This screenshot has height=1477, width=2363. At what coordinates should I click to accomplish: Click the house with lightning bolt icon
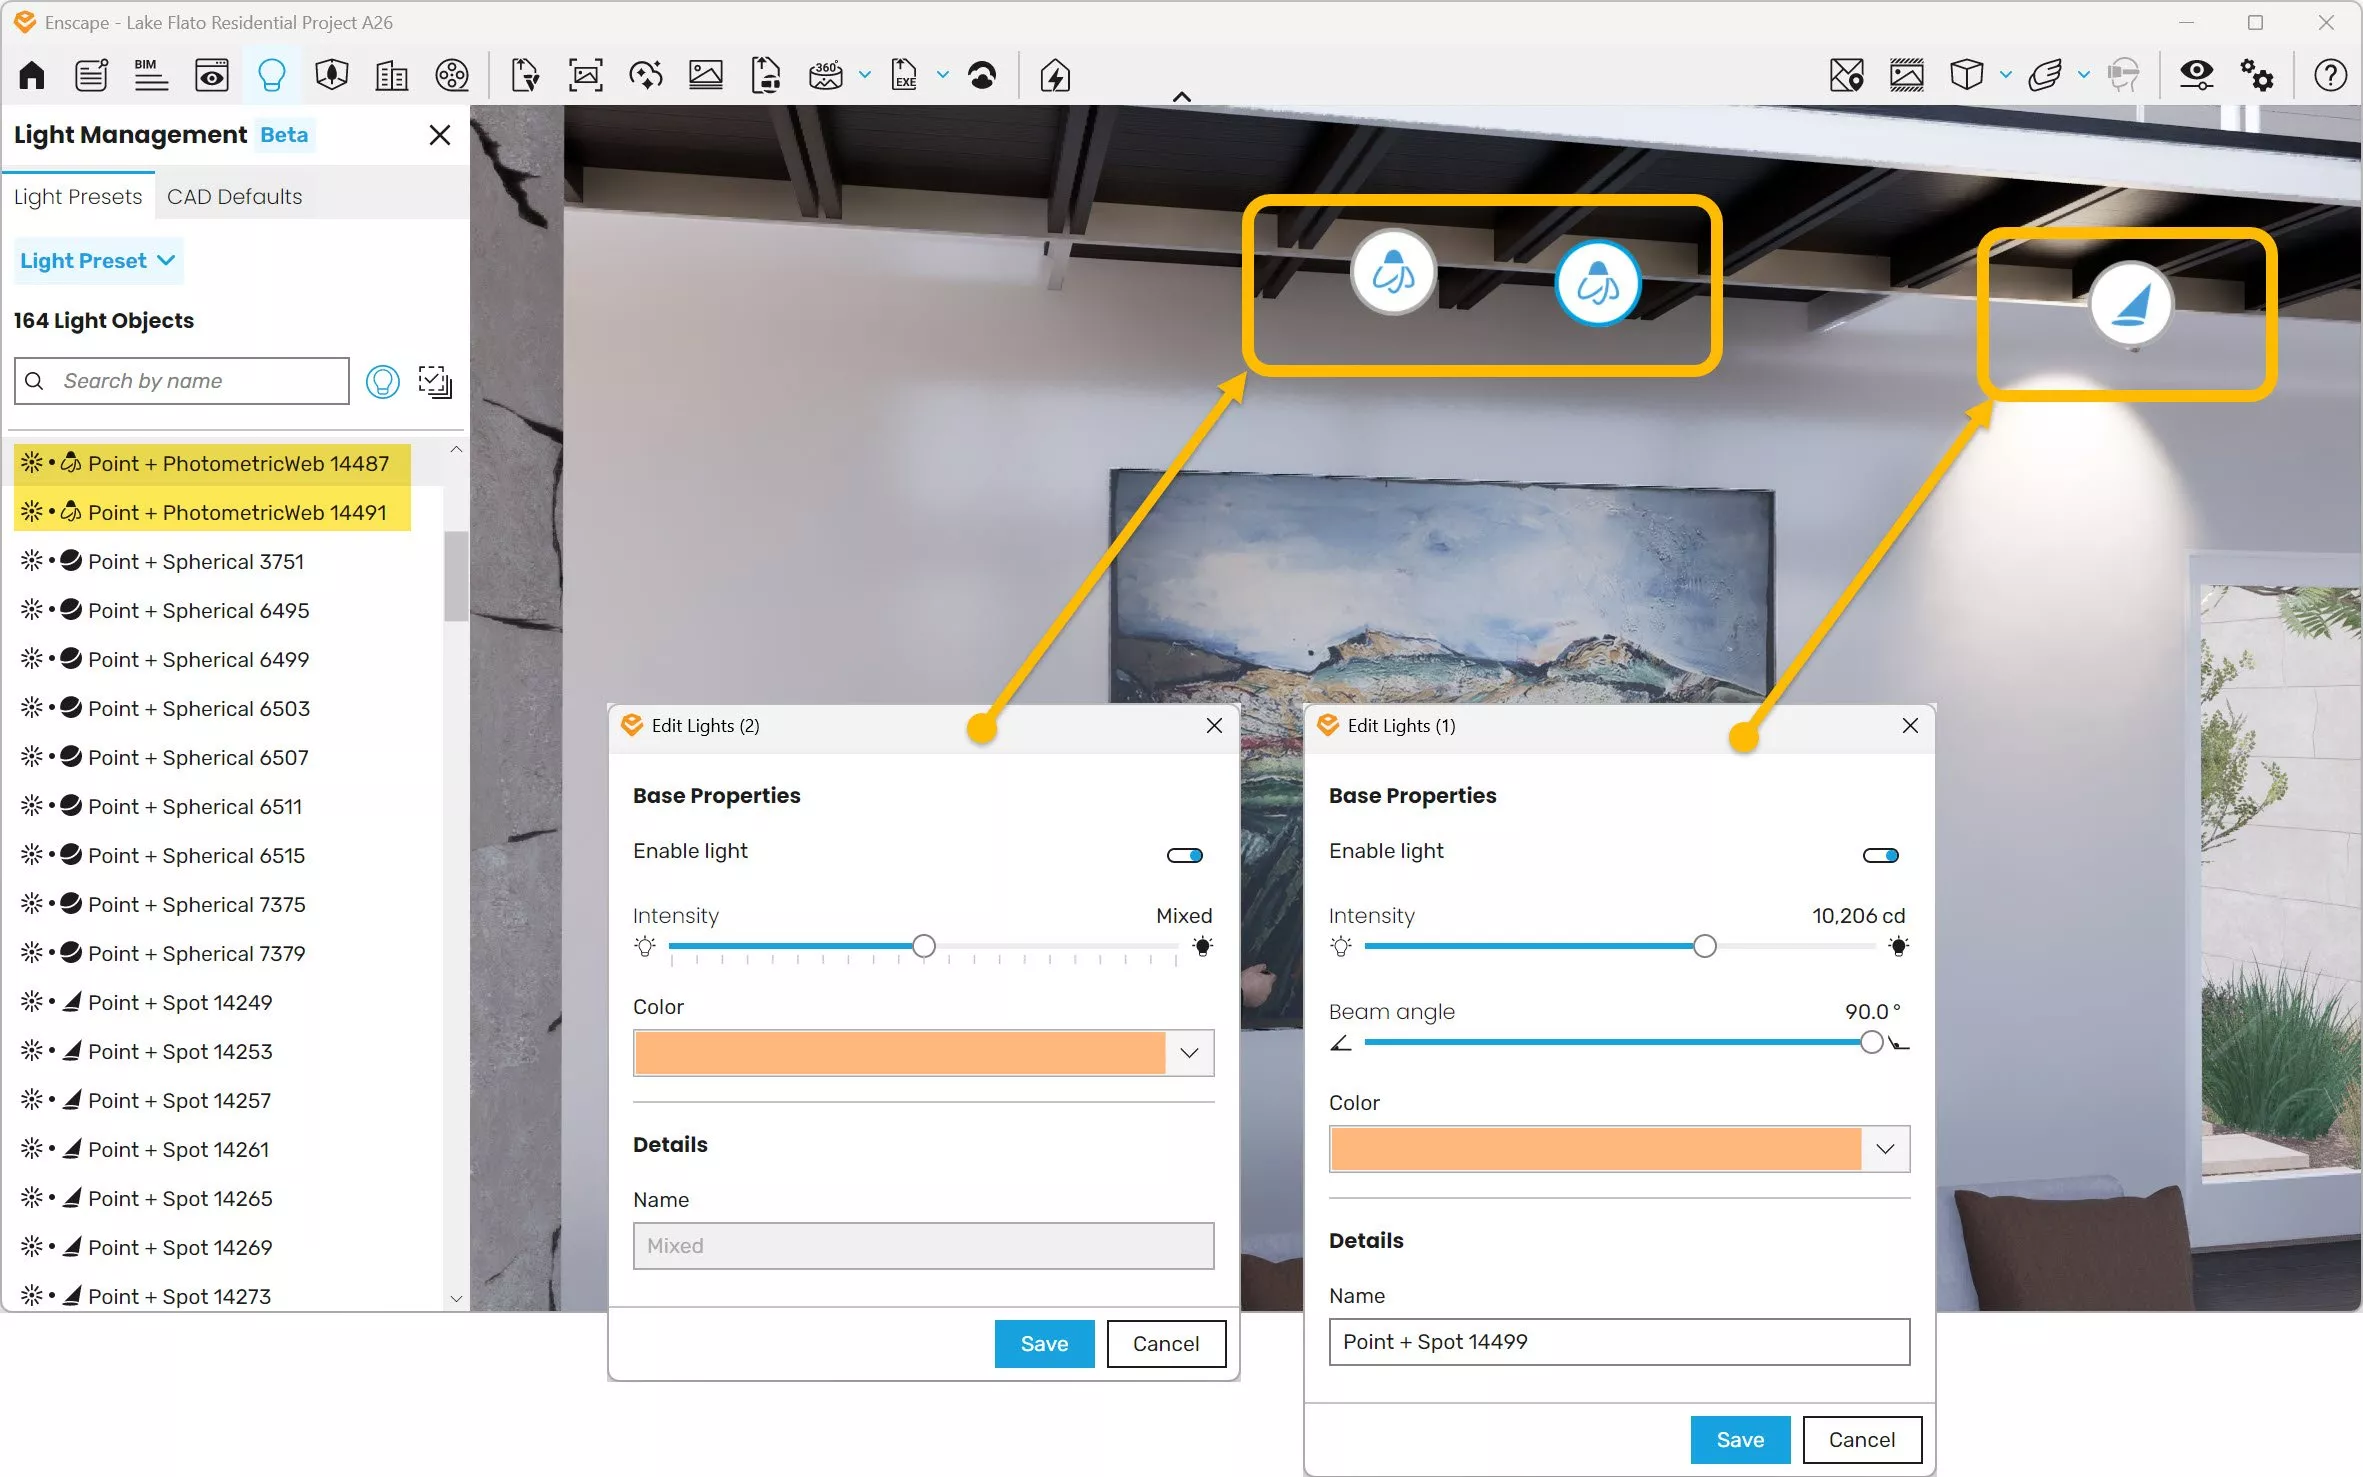[x=1055, y=75]
